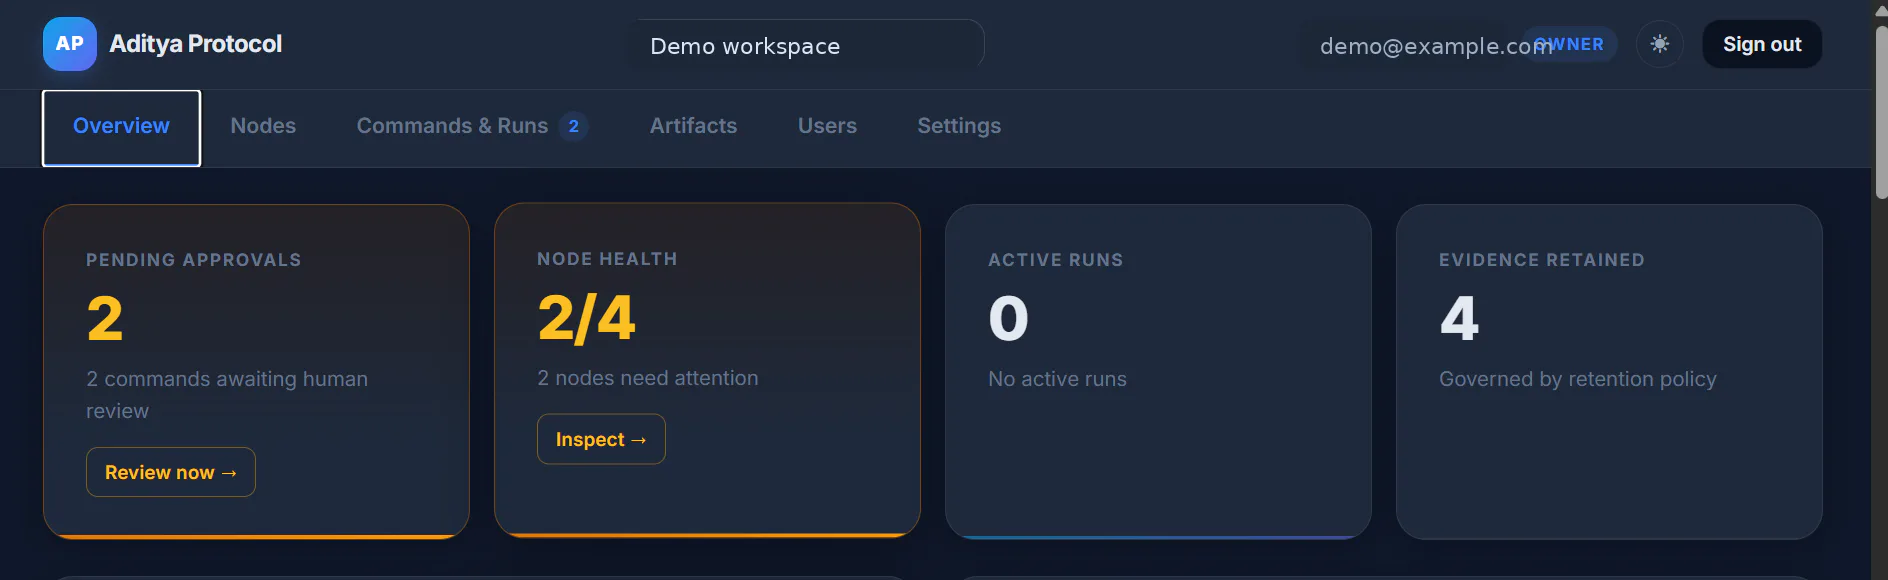1888x580 pixels.
Task: Click the AP logo icon
Action: point(70,44)
